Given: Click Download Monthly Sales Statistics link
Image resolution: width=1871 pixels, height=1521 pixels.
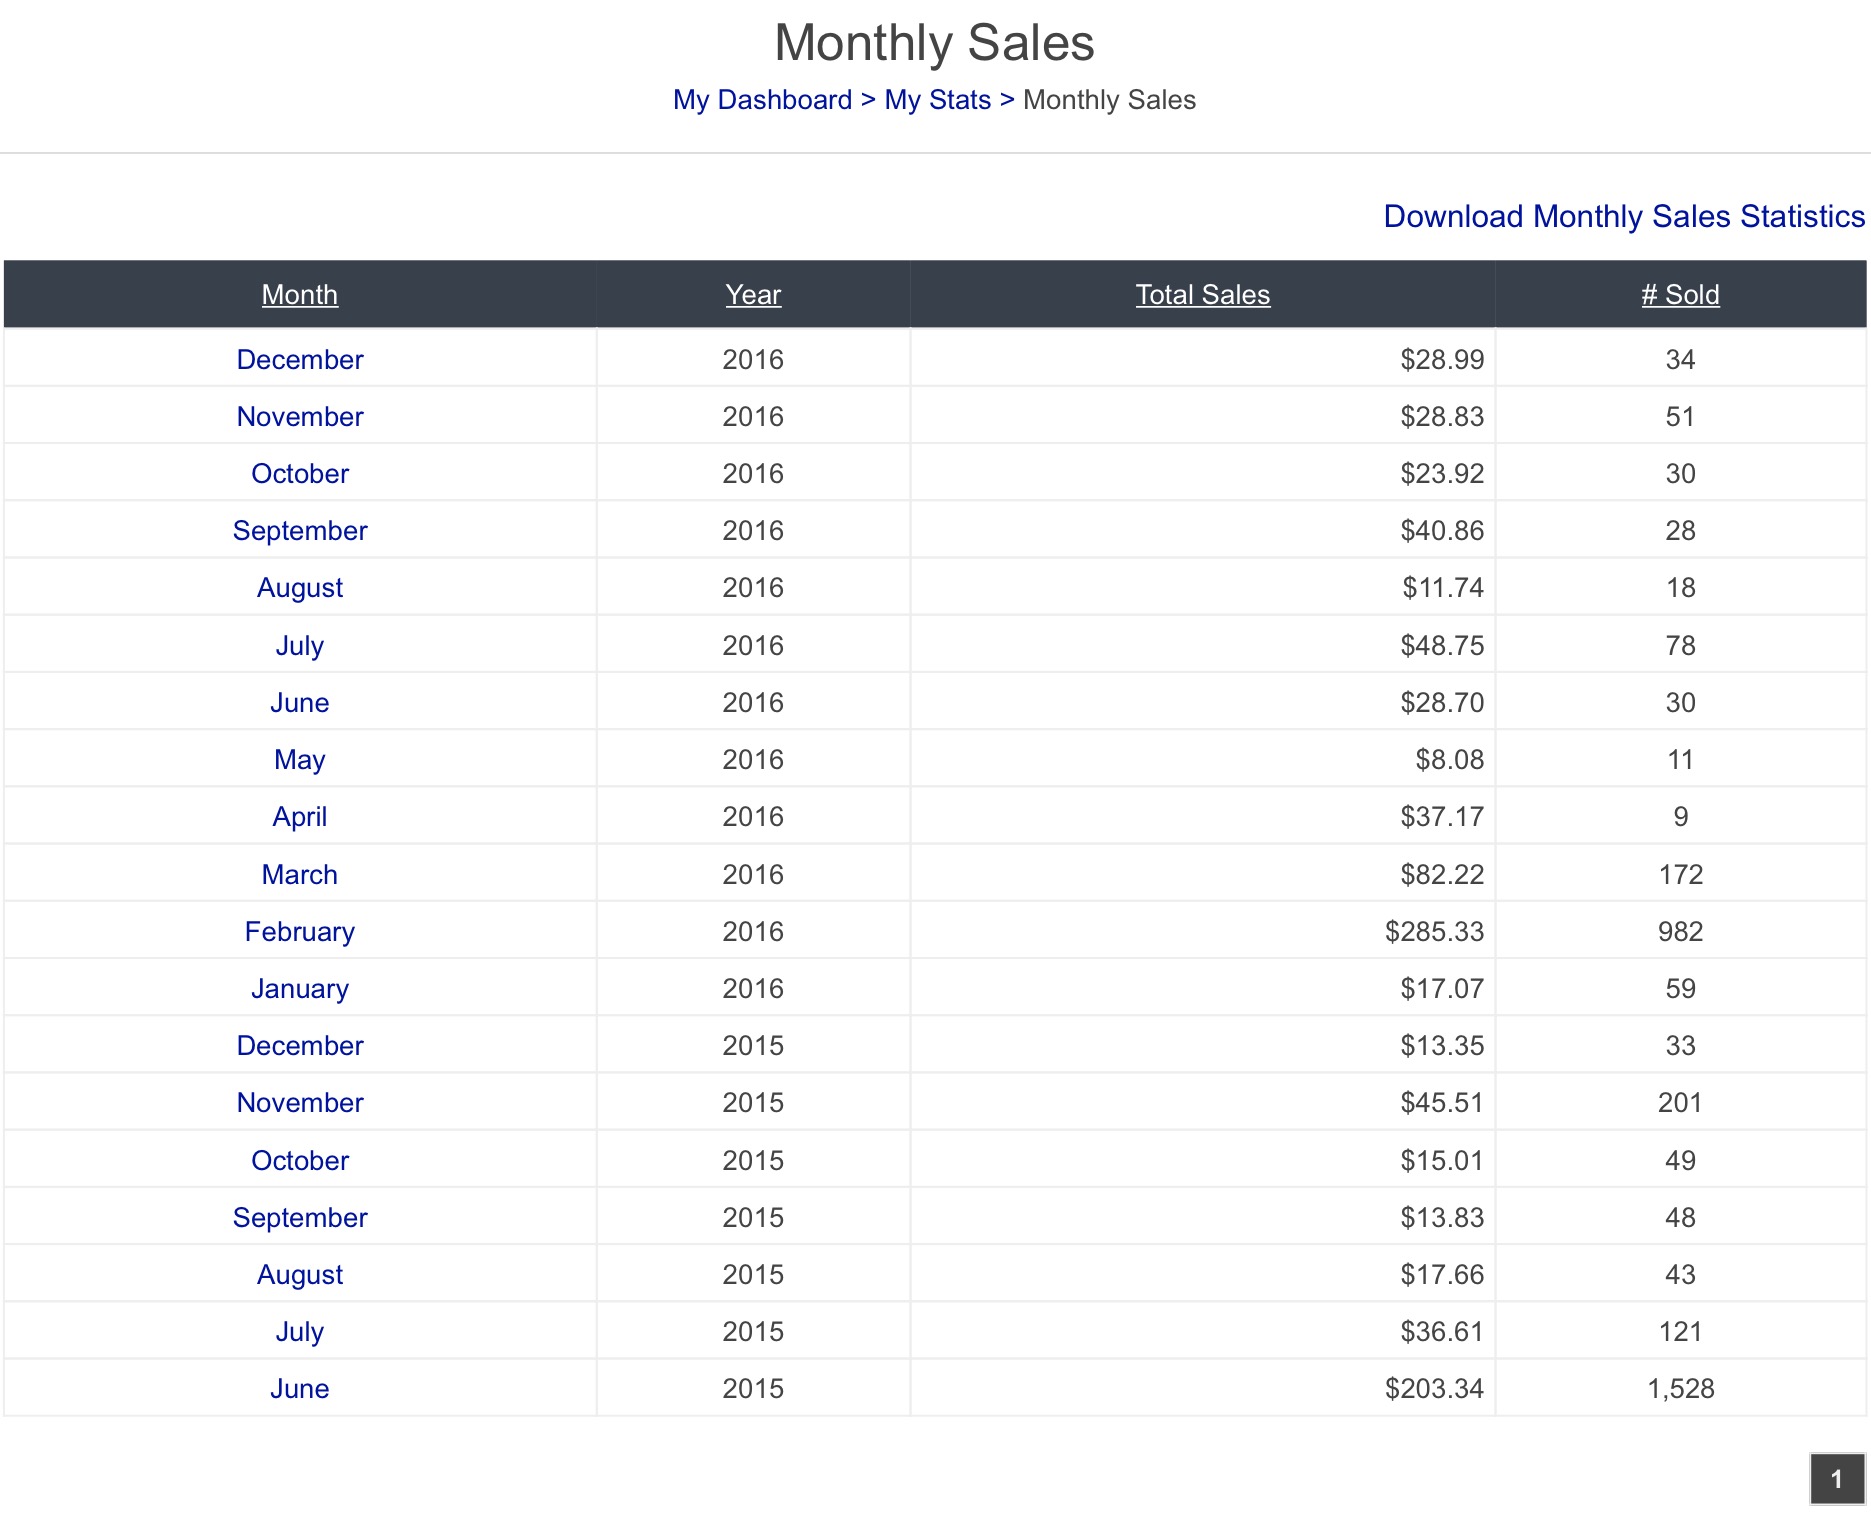Looking at the screenshot, I should pyautogui.click(x=1624, y=216).
